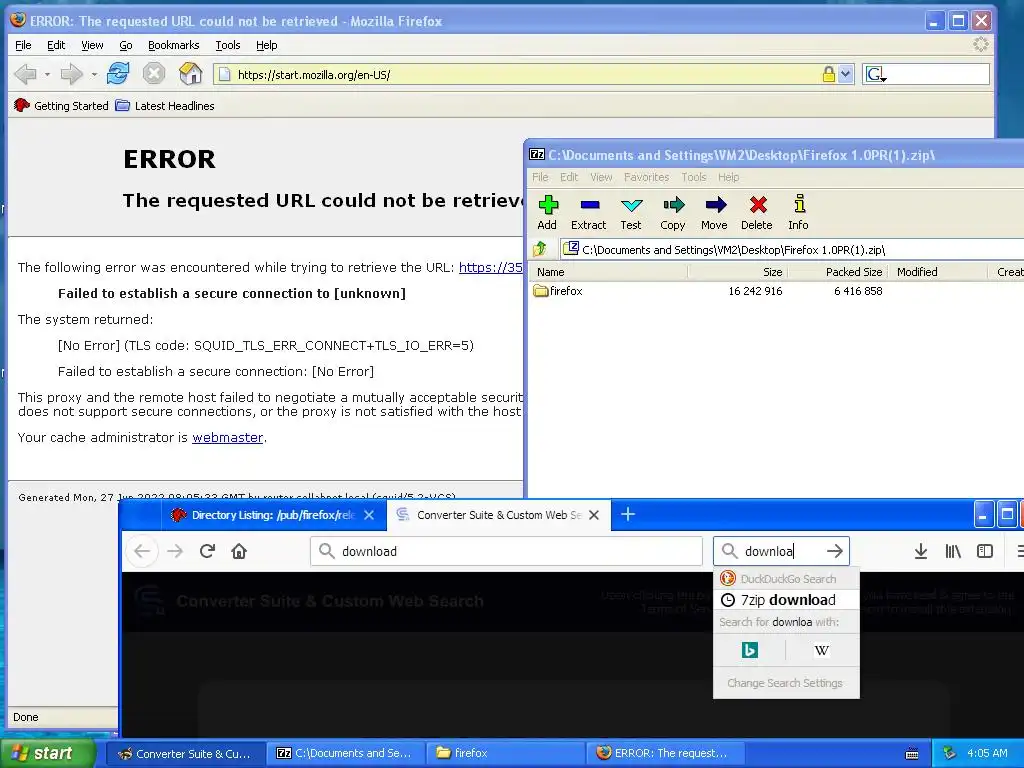1024x768 pixels.
Task: Open File menu in old Firefox
Action: 24,45
